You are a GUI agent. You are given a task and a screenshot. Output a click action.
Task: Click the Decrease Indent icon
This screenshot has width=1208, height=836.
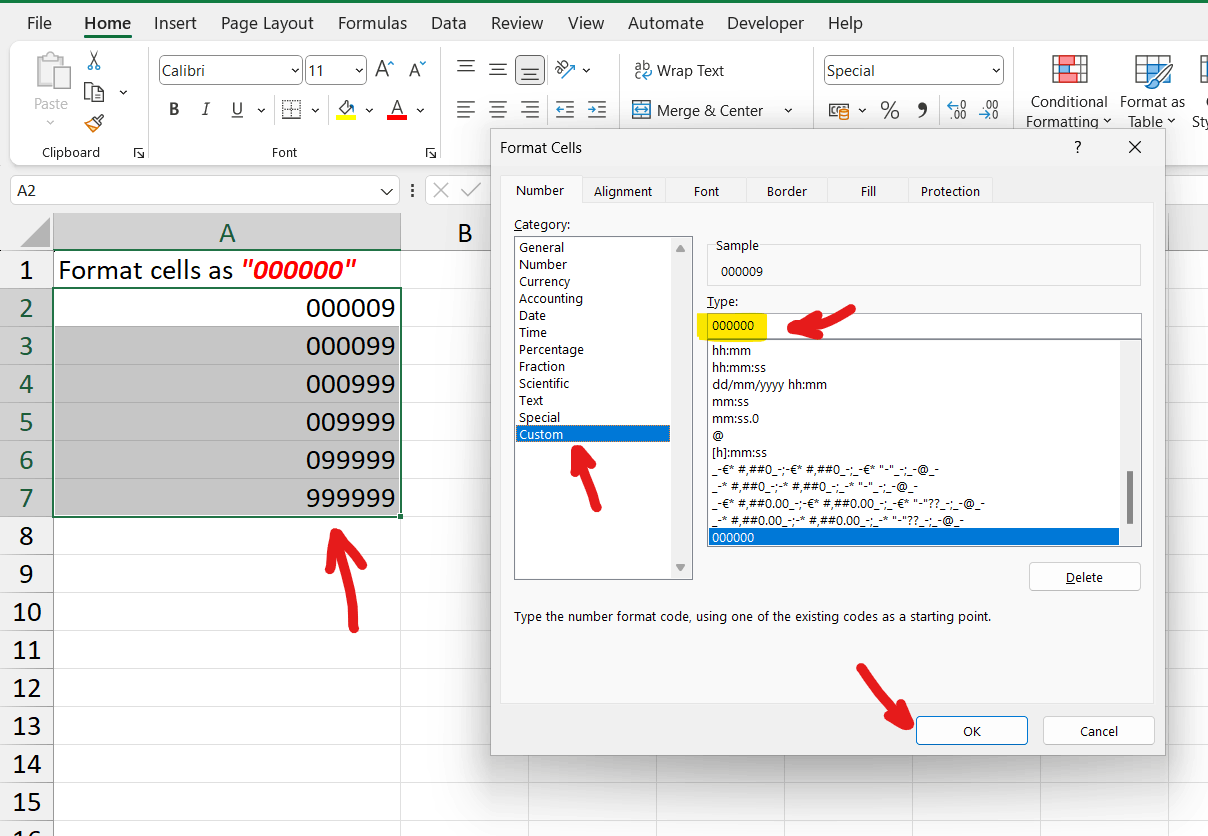coord(565,110)
